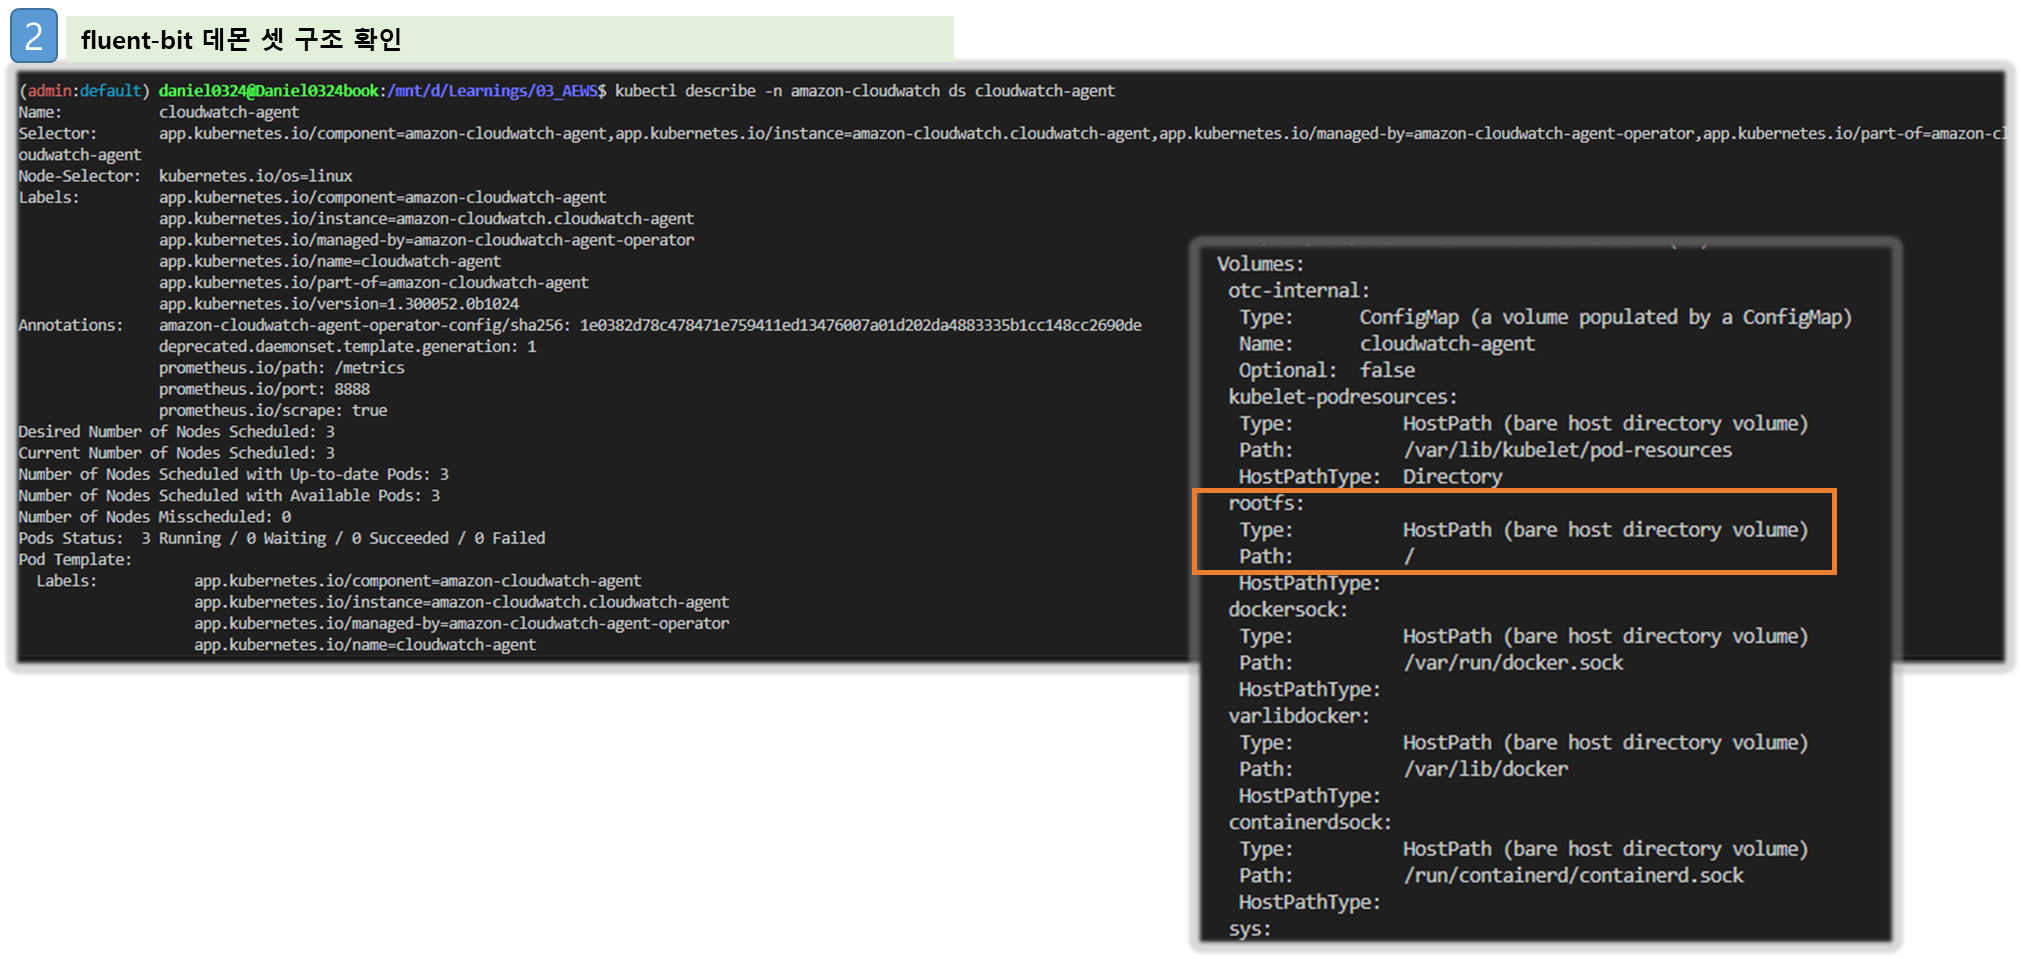Click the 'otc-internal:' volume name
The height and width of the screenshot is (959, 2022).
tap(1299, 291)
